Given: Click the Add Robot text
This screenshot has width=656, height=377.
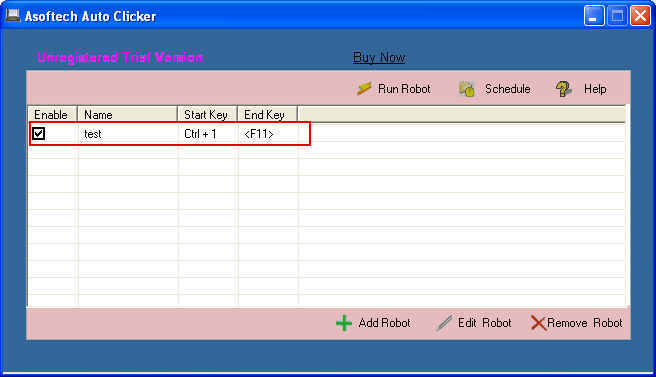Looking at the screenshot, I should point(384,323).
